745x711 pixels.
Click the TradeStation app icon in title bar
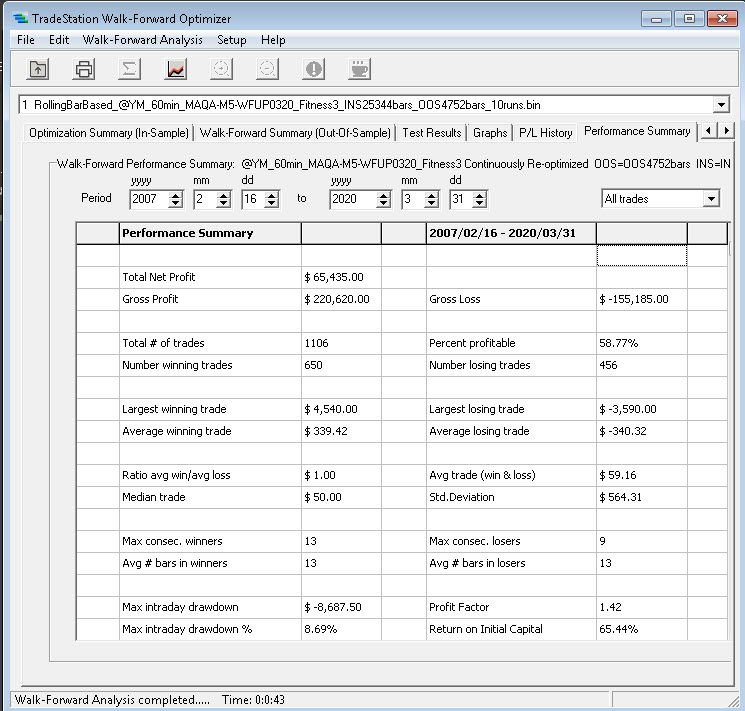pos(21,19)
